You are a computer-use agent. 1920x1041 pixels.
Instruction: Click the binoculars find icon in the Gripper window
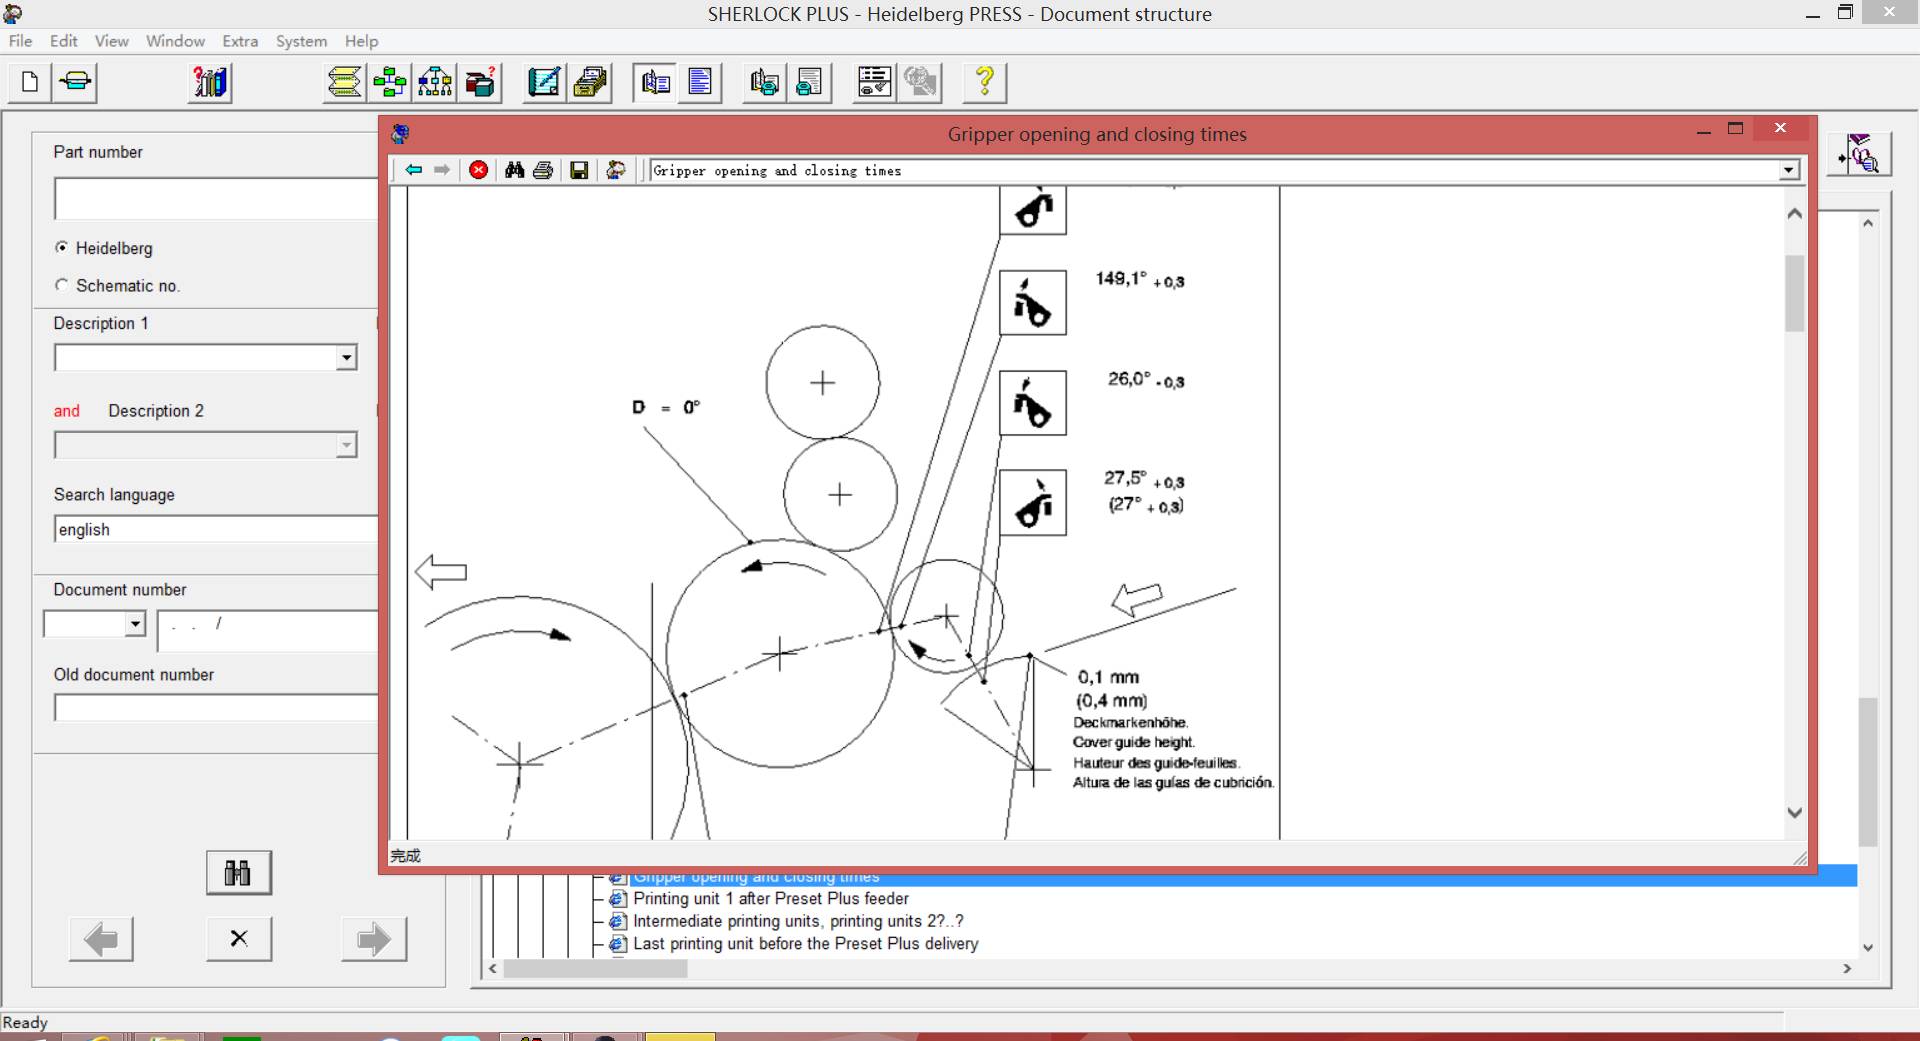pos(514,170)
